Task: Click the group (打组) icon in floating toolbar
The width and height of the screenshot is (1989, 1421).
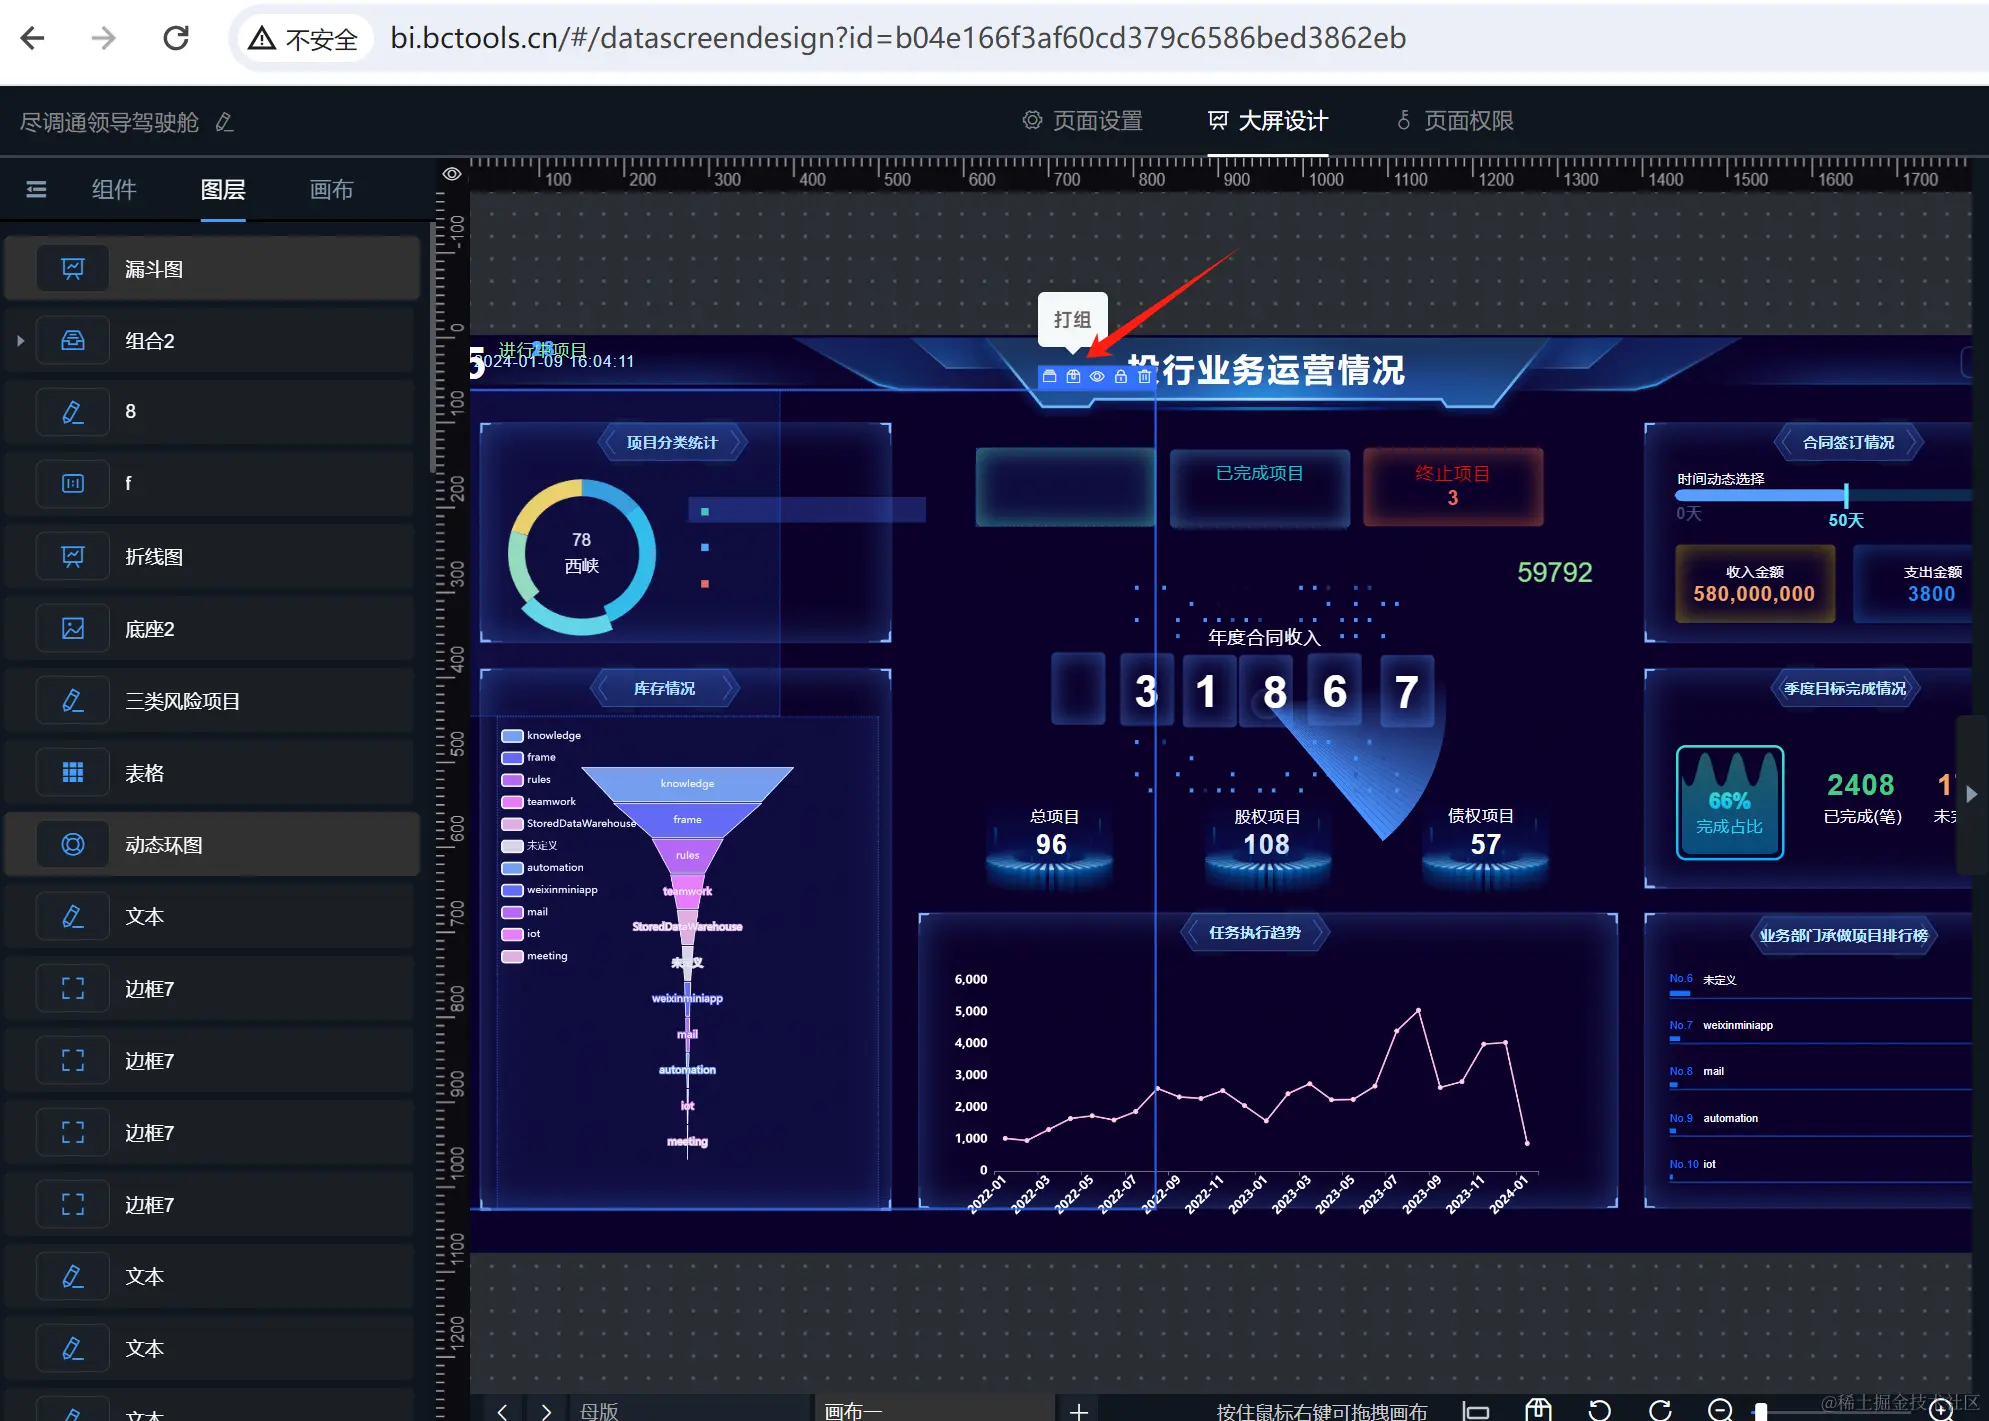Action: [x=1073, y=377]
